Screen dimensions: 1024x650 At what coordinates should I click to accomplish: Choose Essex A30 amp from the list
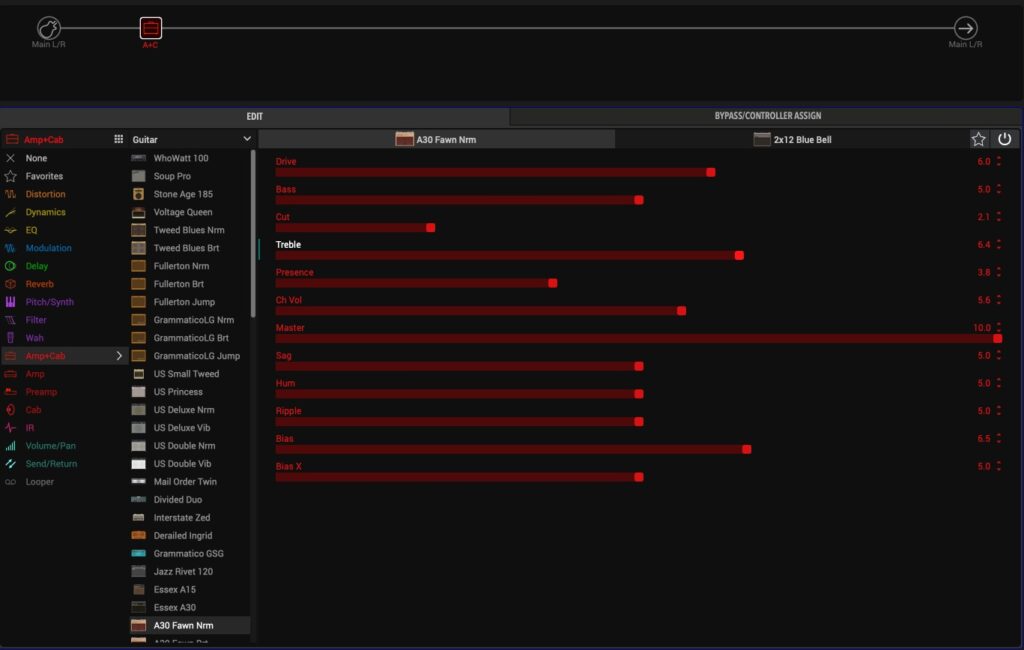[x=174, y=608]
